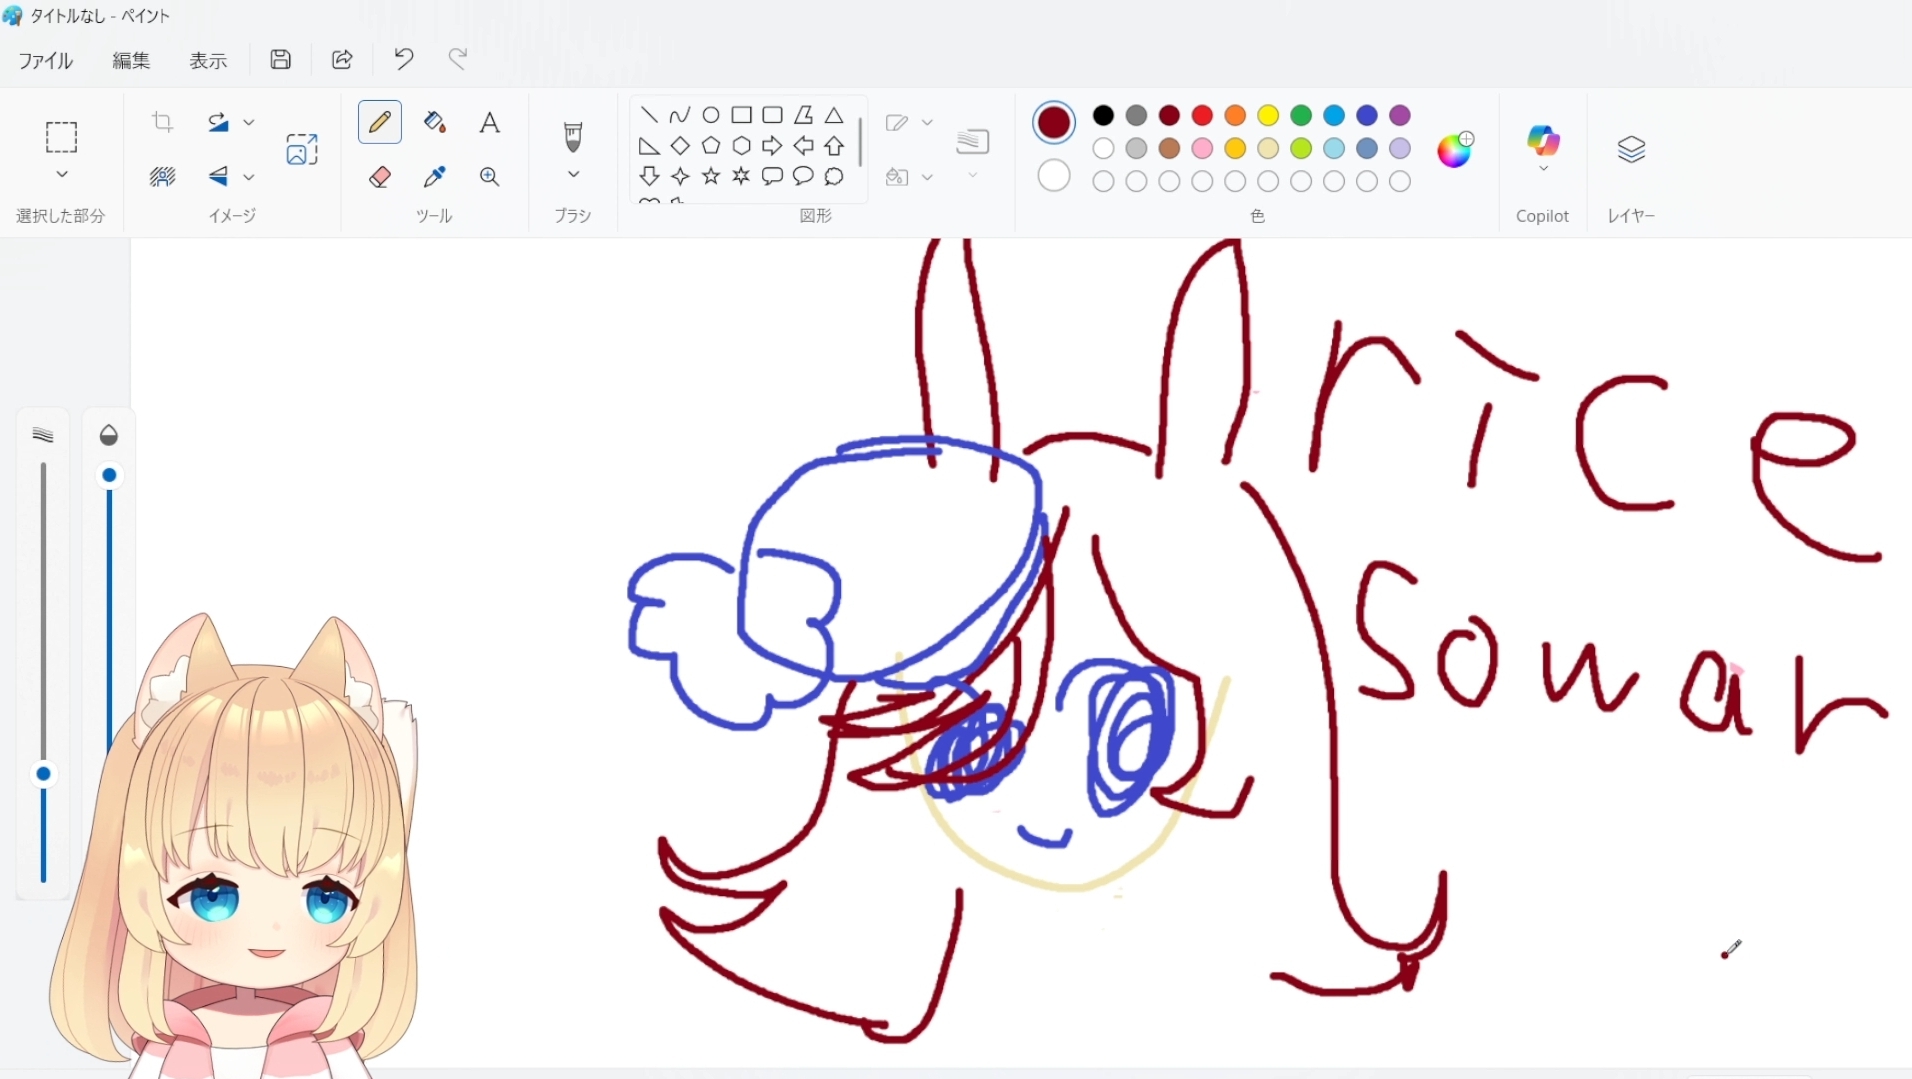Viewport: 1912px width, 1079px height.
Task: Open the 表示 menu
Action: pos(209,61)
